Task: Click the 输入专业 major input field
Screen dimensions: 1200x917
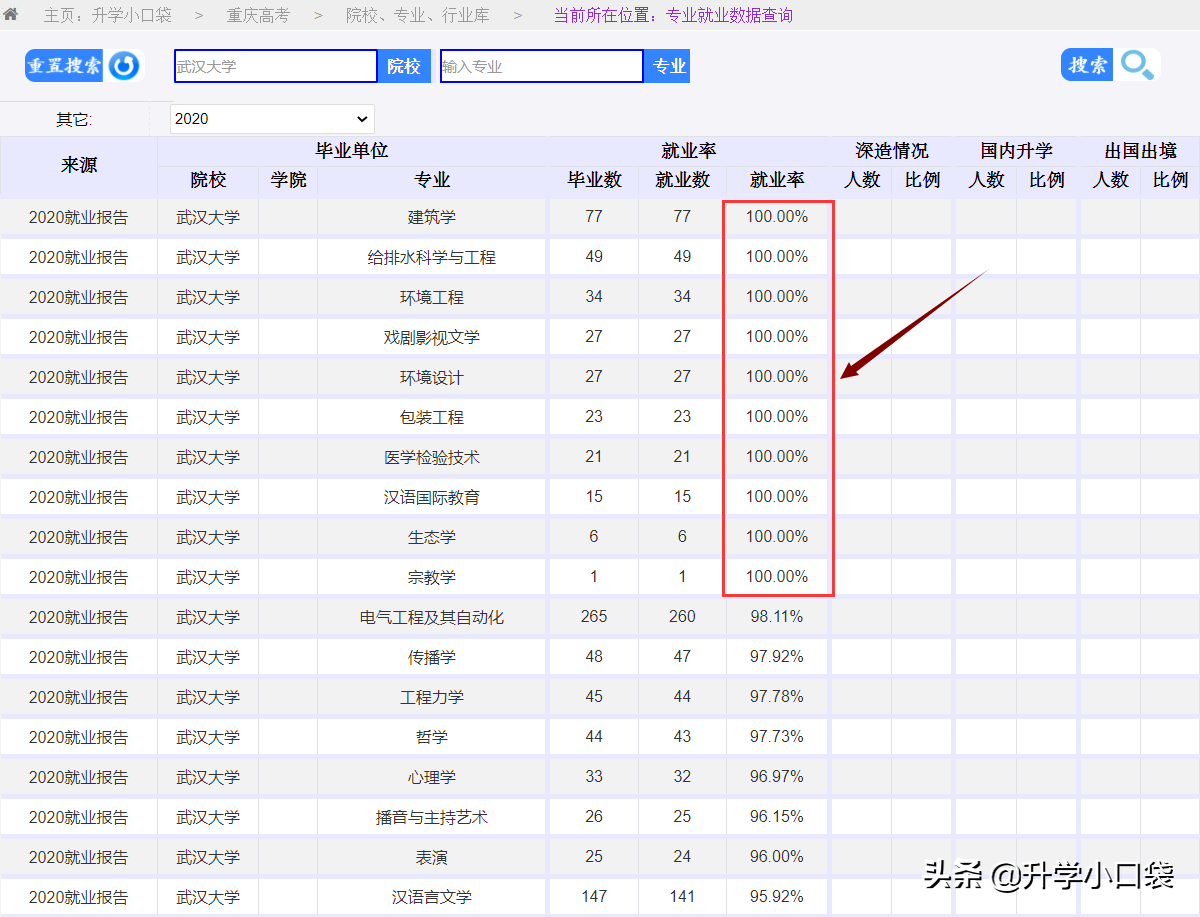Action: 541,65
